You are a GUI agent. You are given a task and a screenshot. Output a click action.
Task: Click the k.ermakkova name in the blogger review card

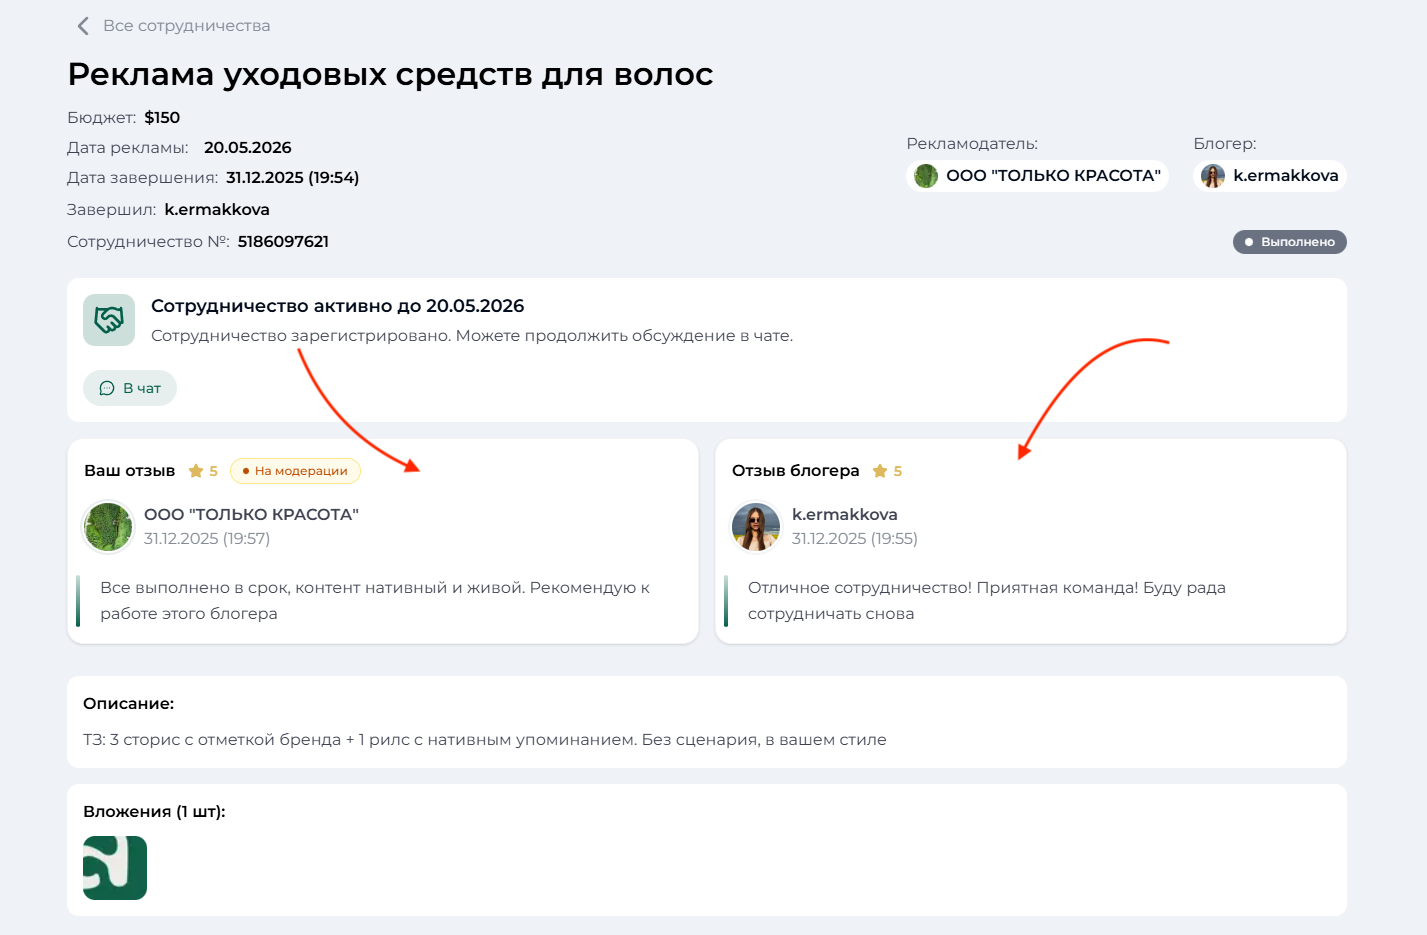click(x=845, y=514)
